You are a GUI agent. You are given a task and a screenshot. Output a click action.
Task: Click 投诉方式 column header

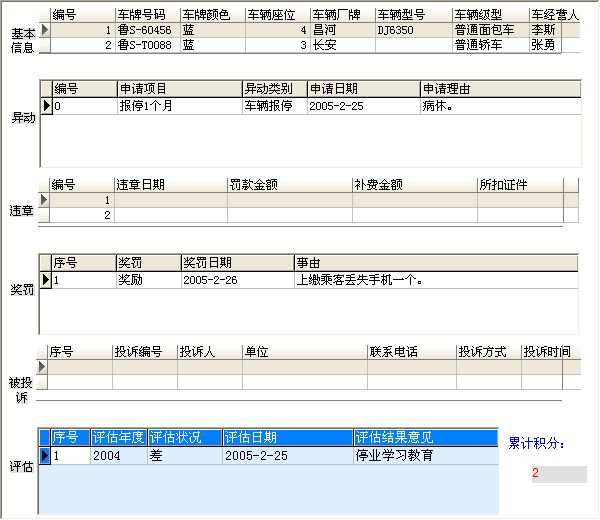point(489,352)
